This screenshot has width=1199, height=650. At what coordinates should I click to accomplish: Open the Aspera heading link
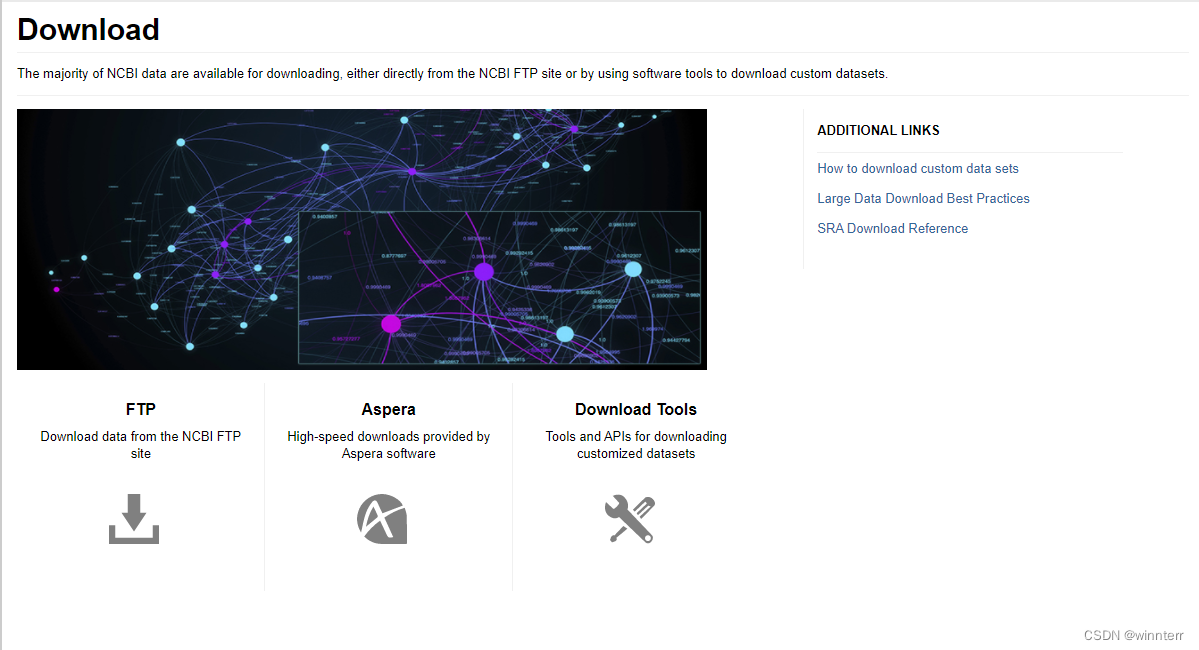(x=388, y=409)
